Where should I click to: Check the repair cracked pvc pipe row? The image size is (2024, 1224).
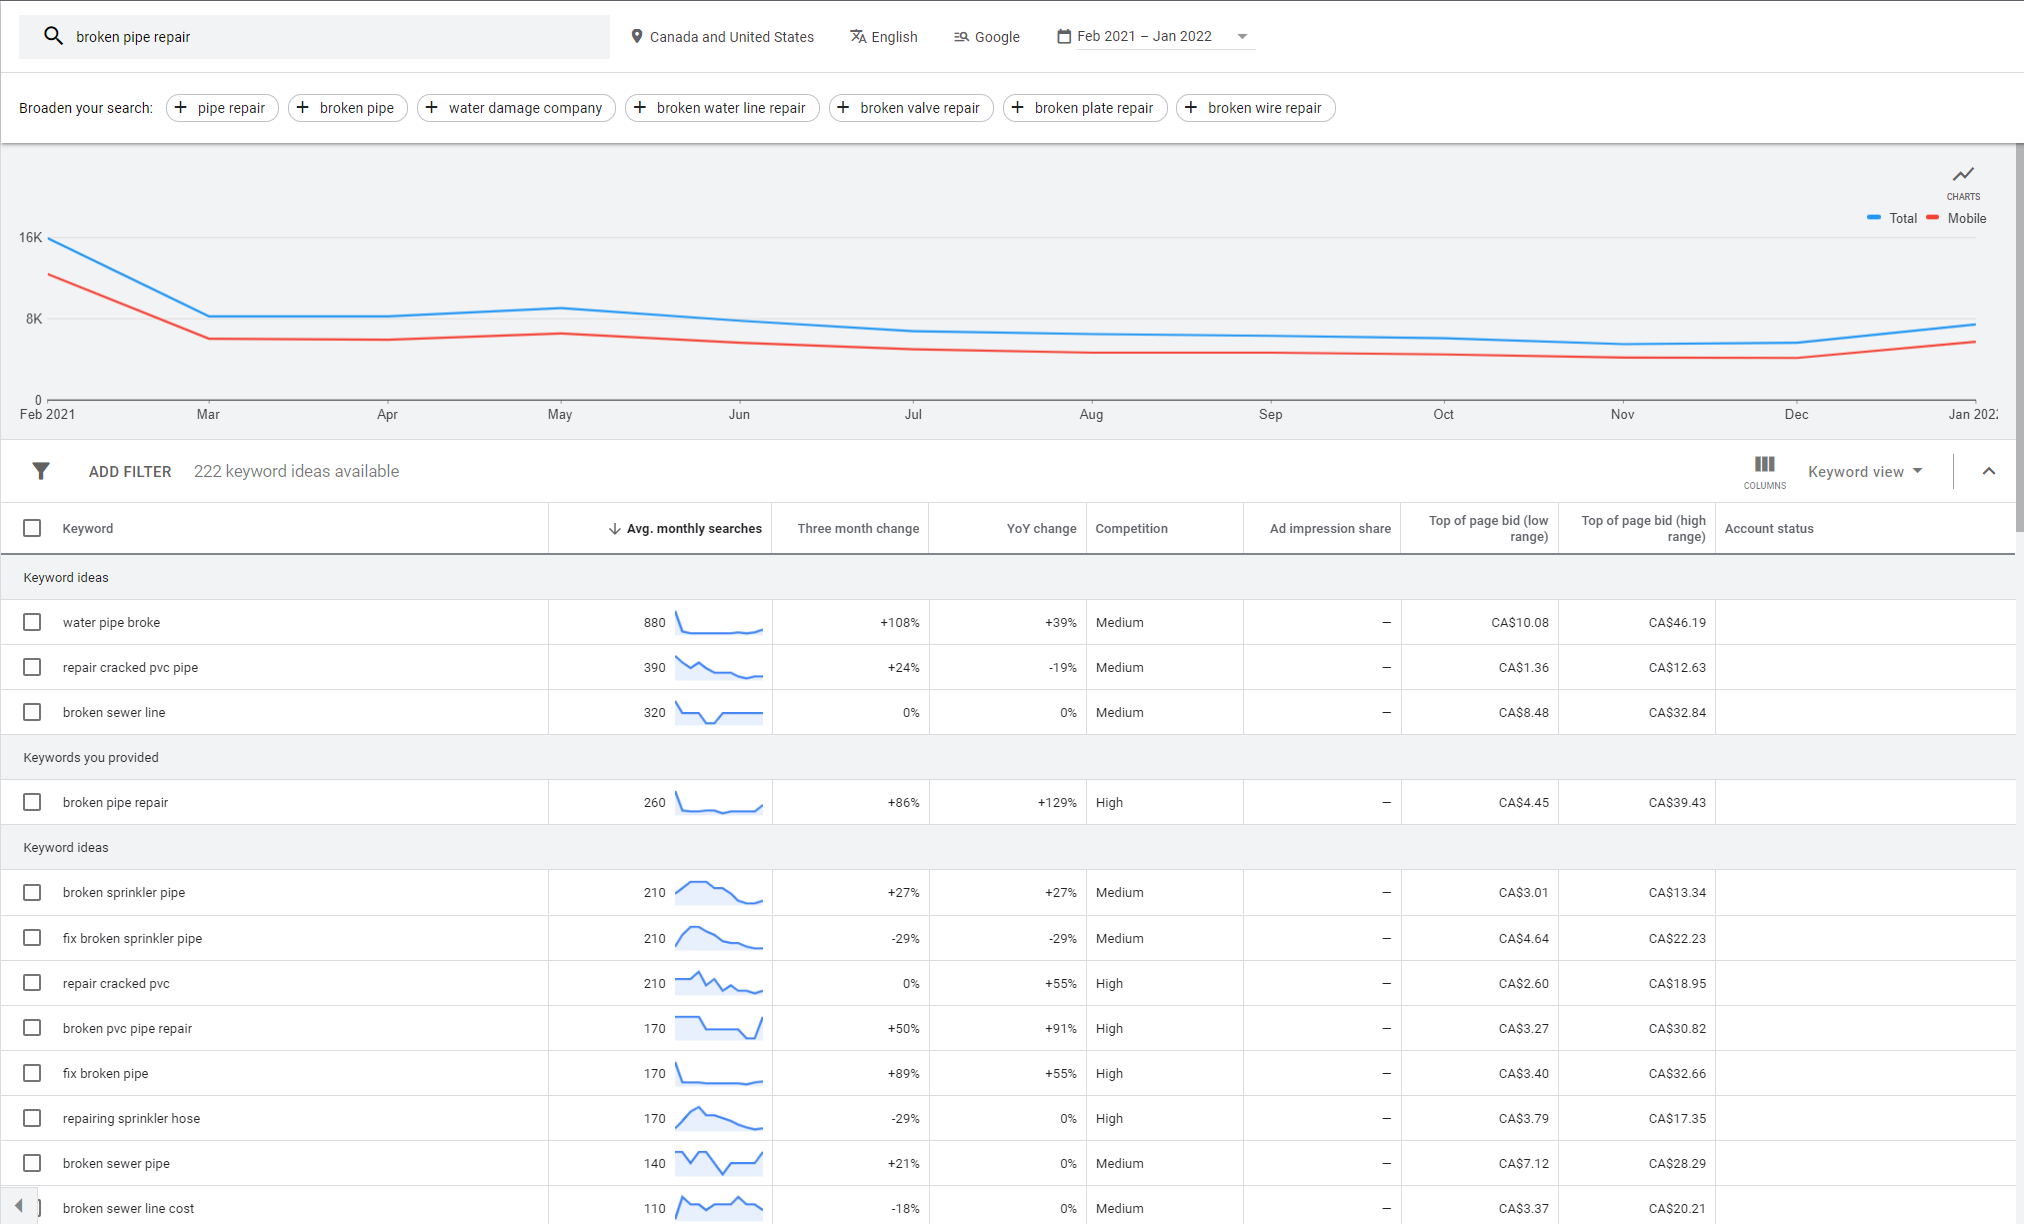point(32,667)
